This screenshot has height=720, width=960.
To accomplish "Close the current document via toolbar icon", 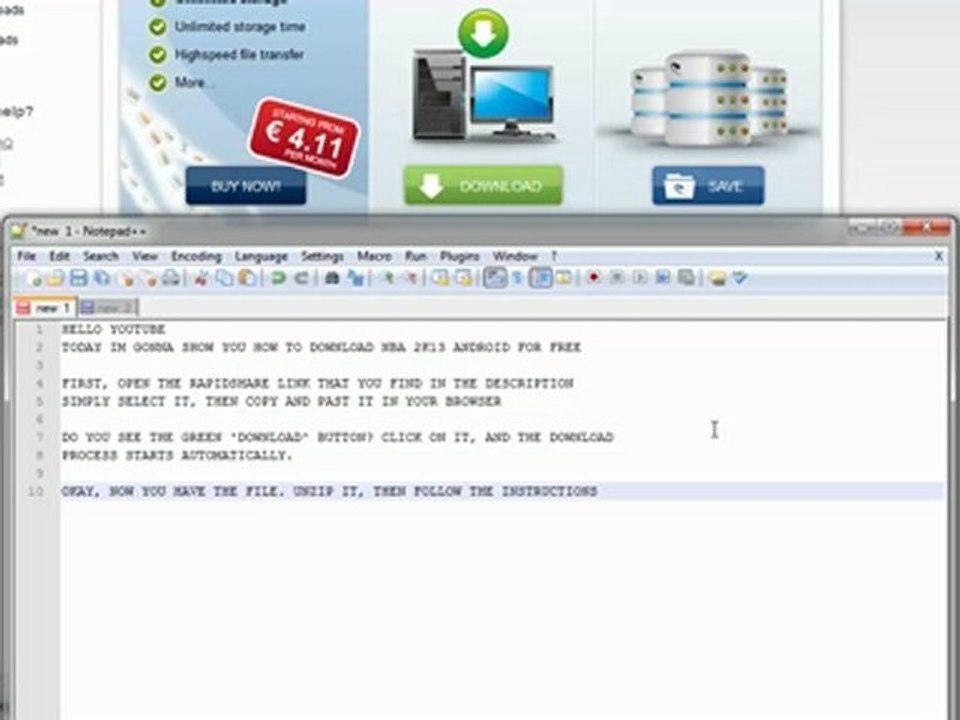I will [127, 279].
